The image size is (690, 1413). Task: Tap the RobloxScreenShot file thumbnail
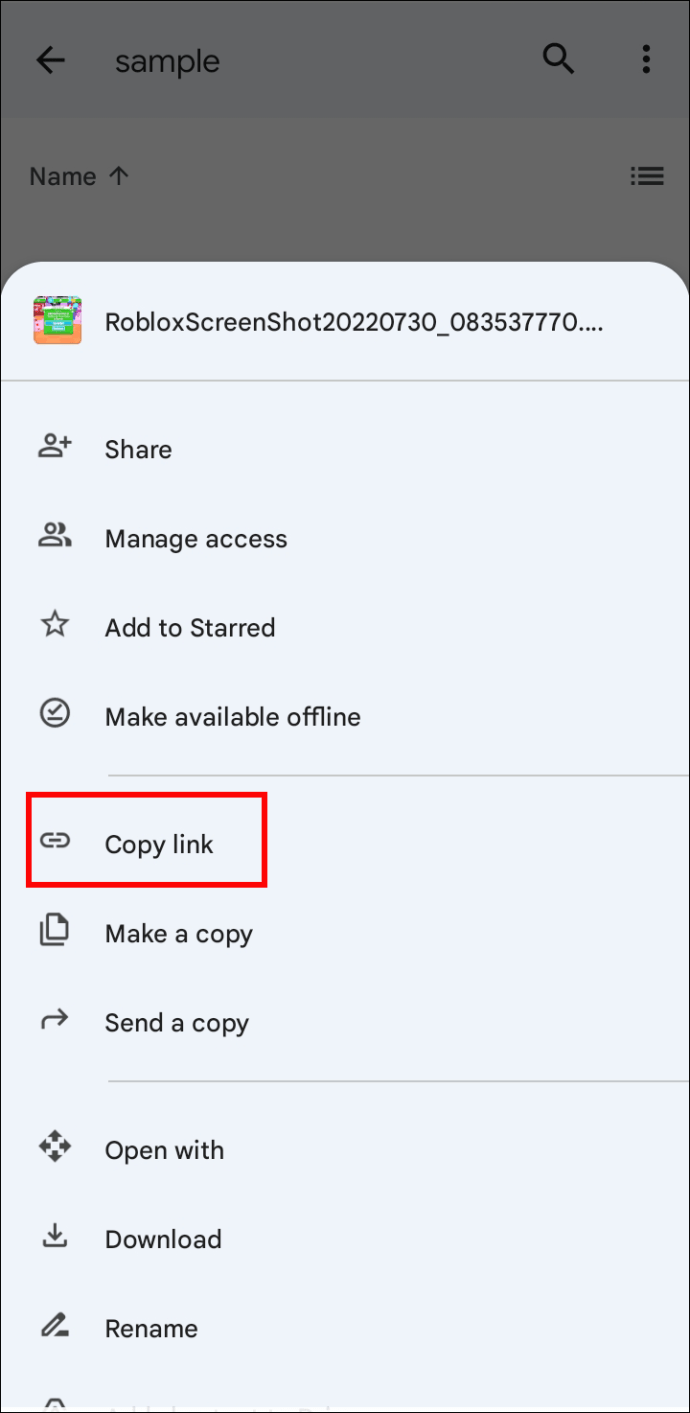point(57,321)
